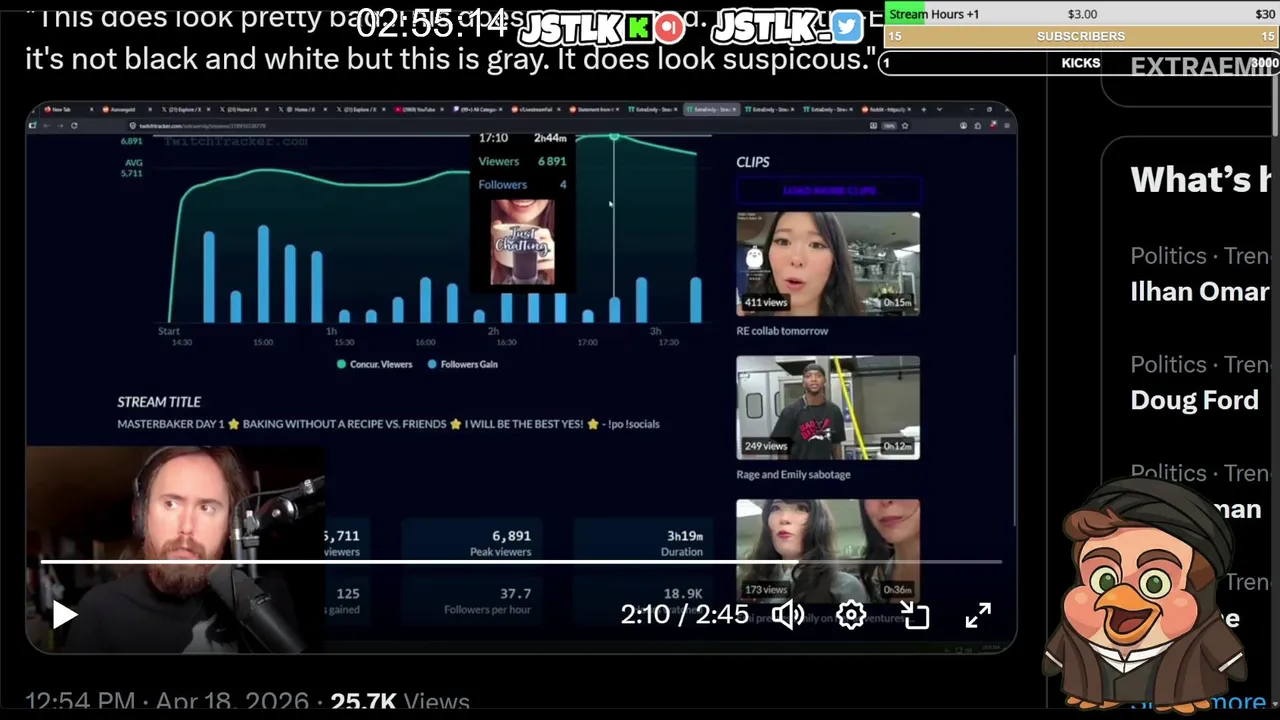This screenshot has width=1280, height=720.
Task: Click the owl mascot avatar
Action: (x=1145, y=592)
